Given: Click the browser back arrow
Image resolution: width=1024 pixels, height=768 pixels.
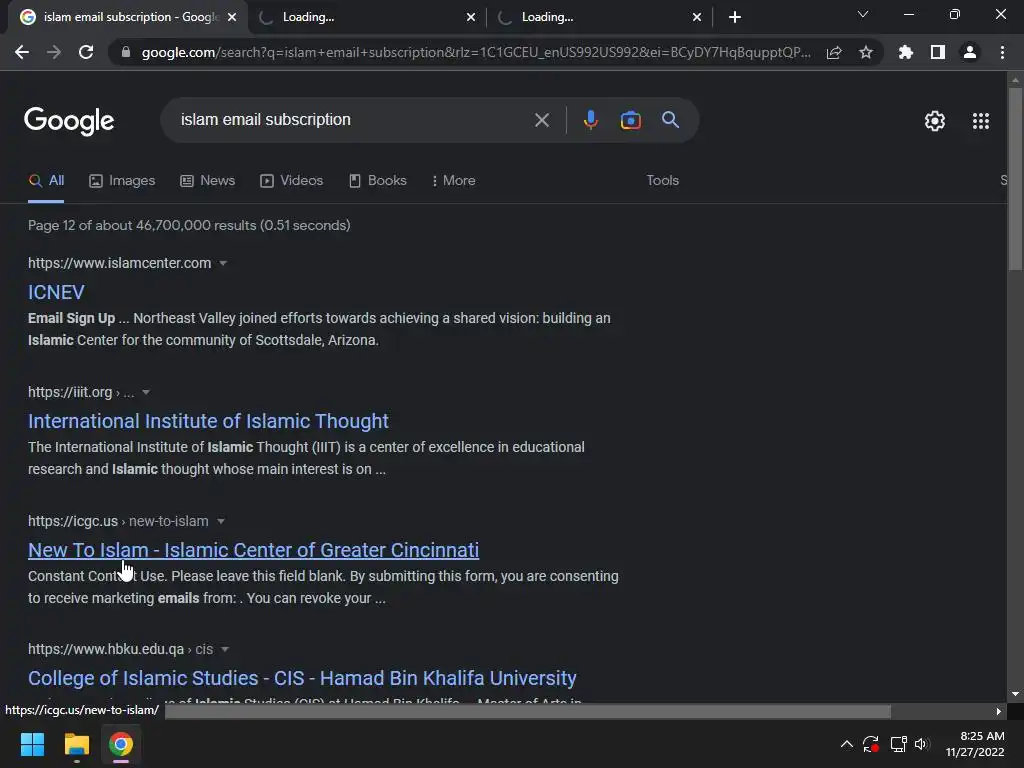Looking at the screenshot, I should [x=22, y=52].
